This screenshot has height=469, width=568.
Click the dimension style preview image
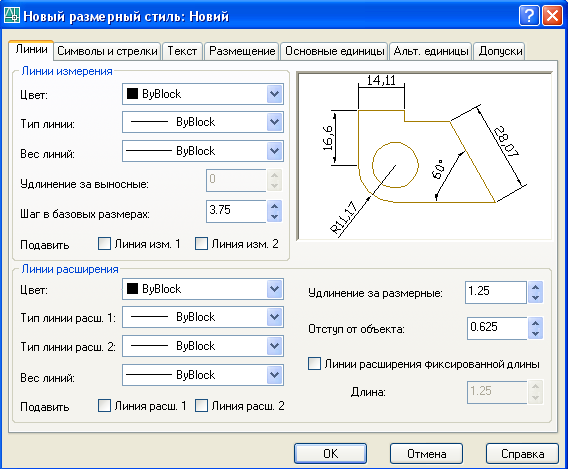click(424, 156)
